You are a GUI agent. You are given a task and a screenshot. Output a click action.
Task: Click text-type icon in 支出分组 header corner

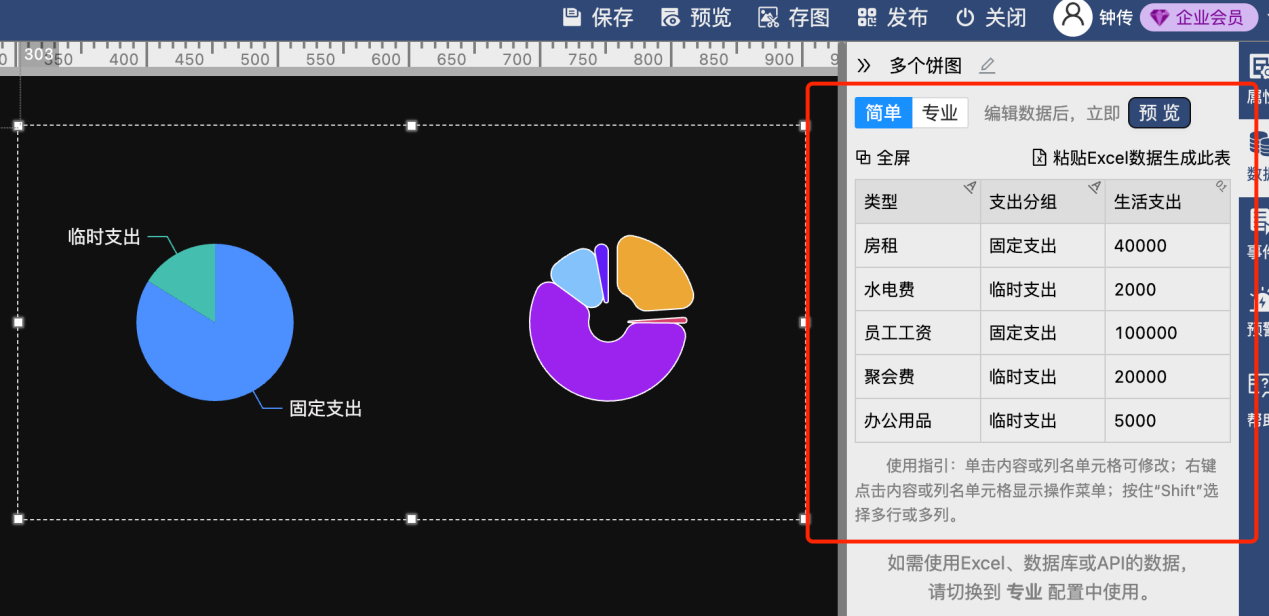coord(1094,187)
